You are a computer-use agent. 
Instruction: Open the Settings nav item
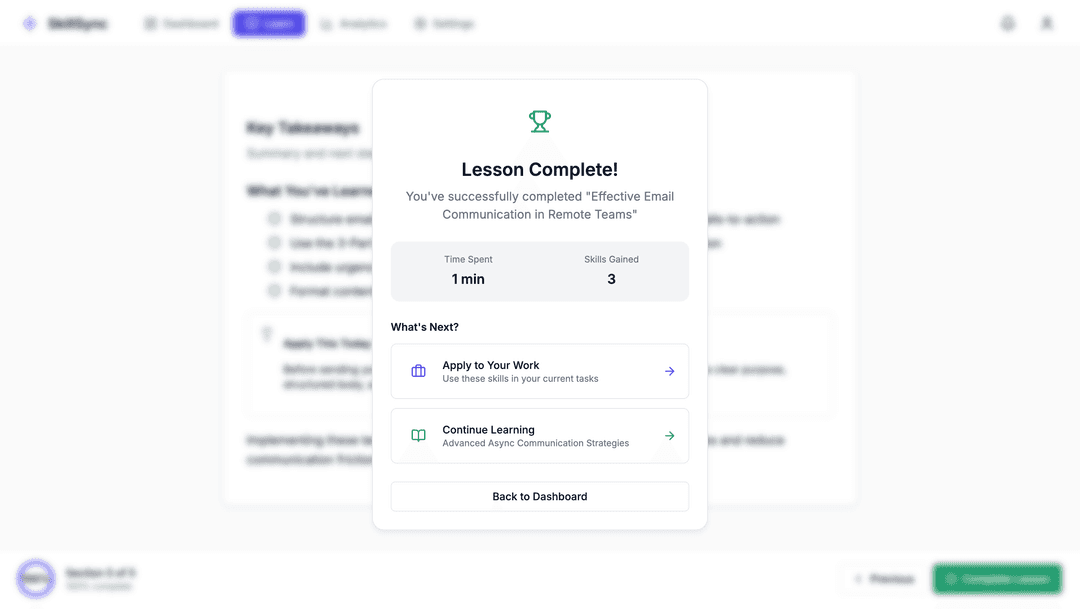click(444, 23)
